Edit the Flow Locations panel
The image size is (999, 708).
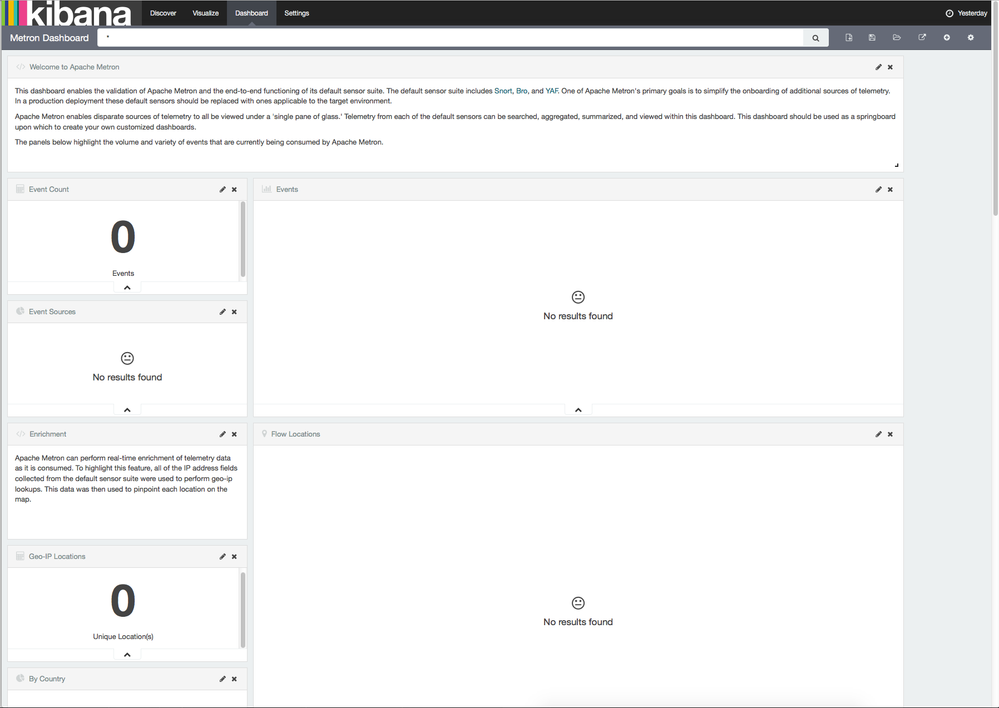click(x=878, y=434)
